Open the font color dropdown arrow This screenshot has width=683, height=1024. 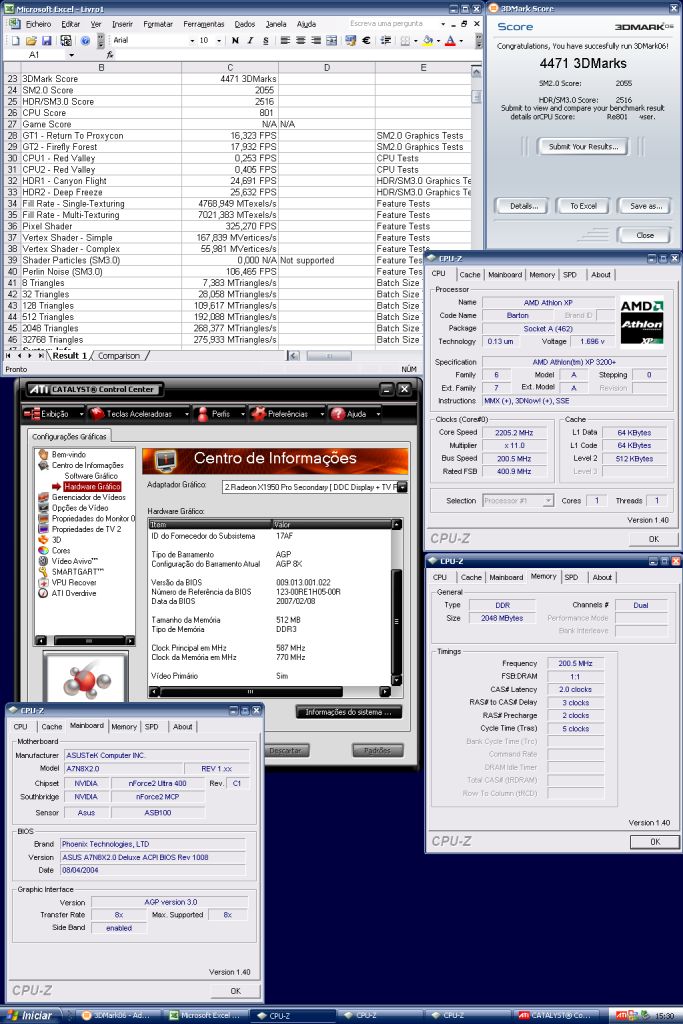point(461,40)
